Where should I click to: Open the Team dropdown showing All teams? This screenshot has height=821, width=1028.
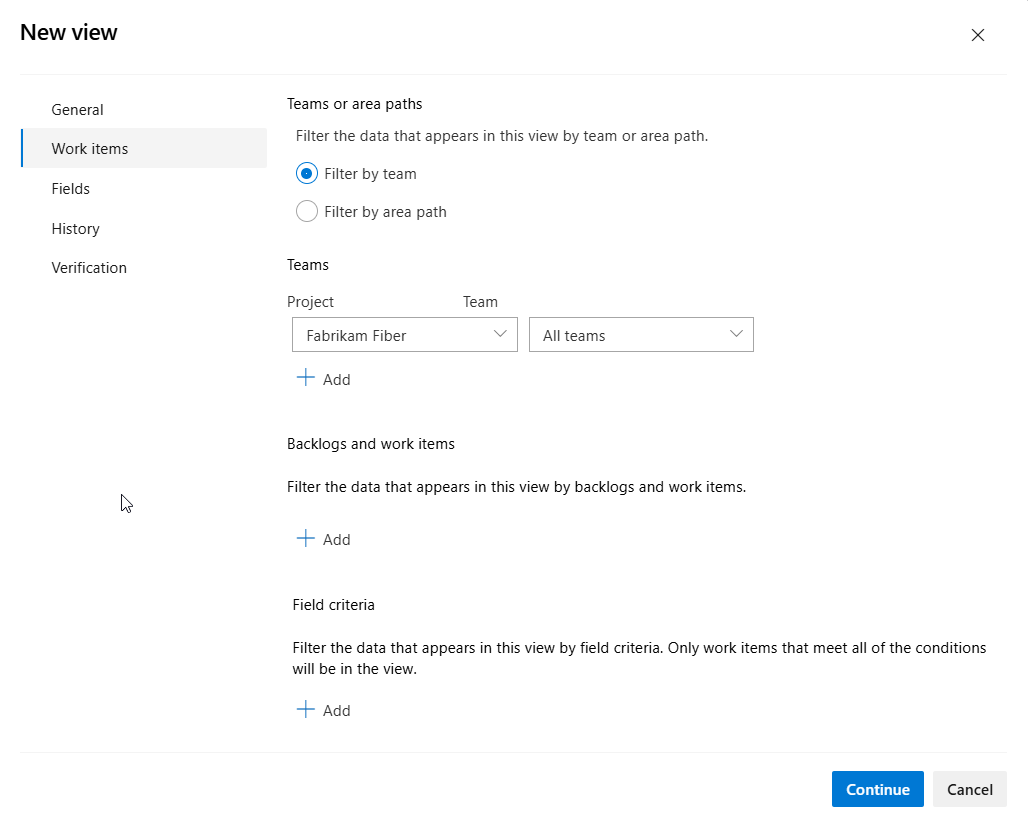pyautogui.click(x=641, y=334)
